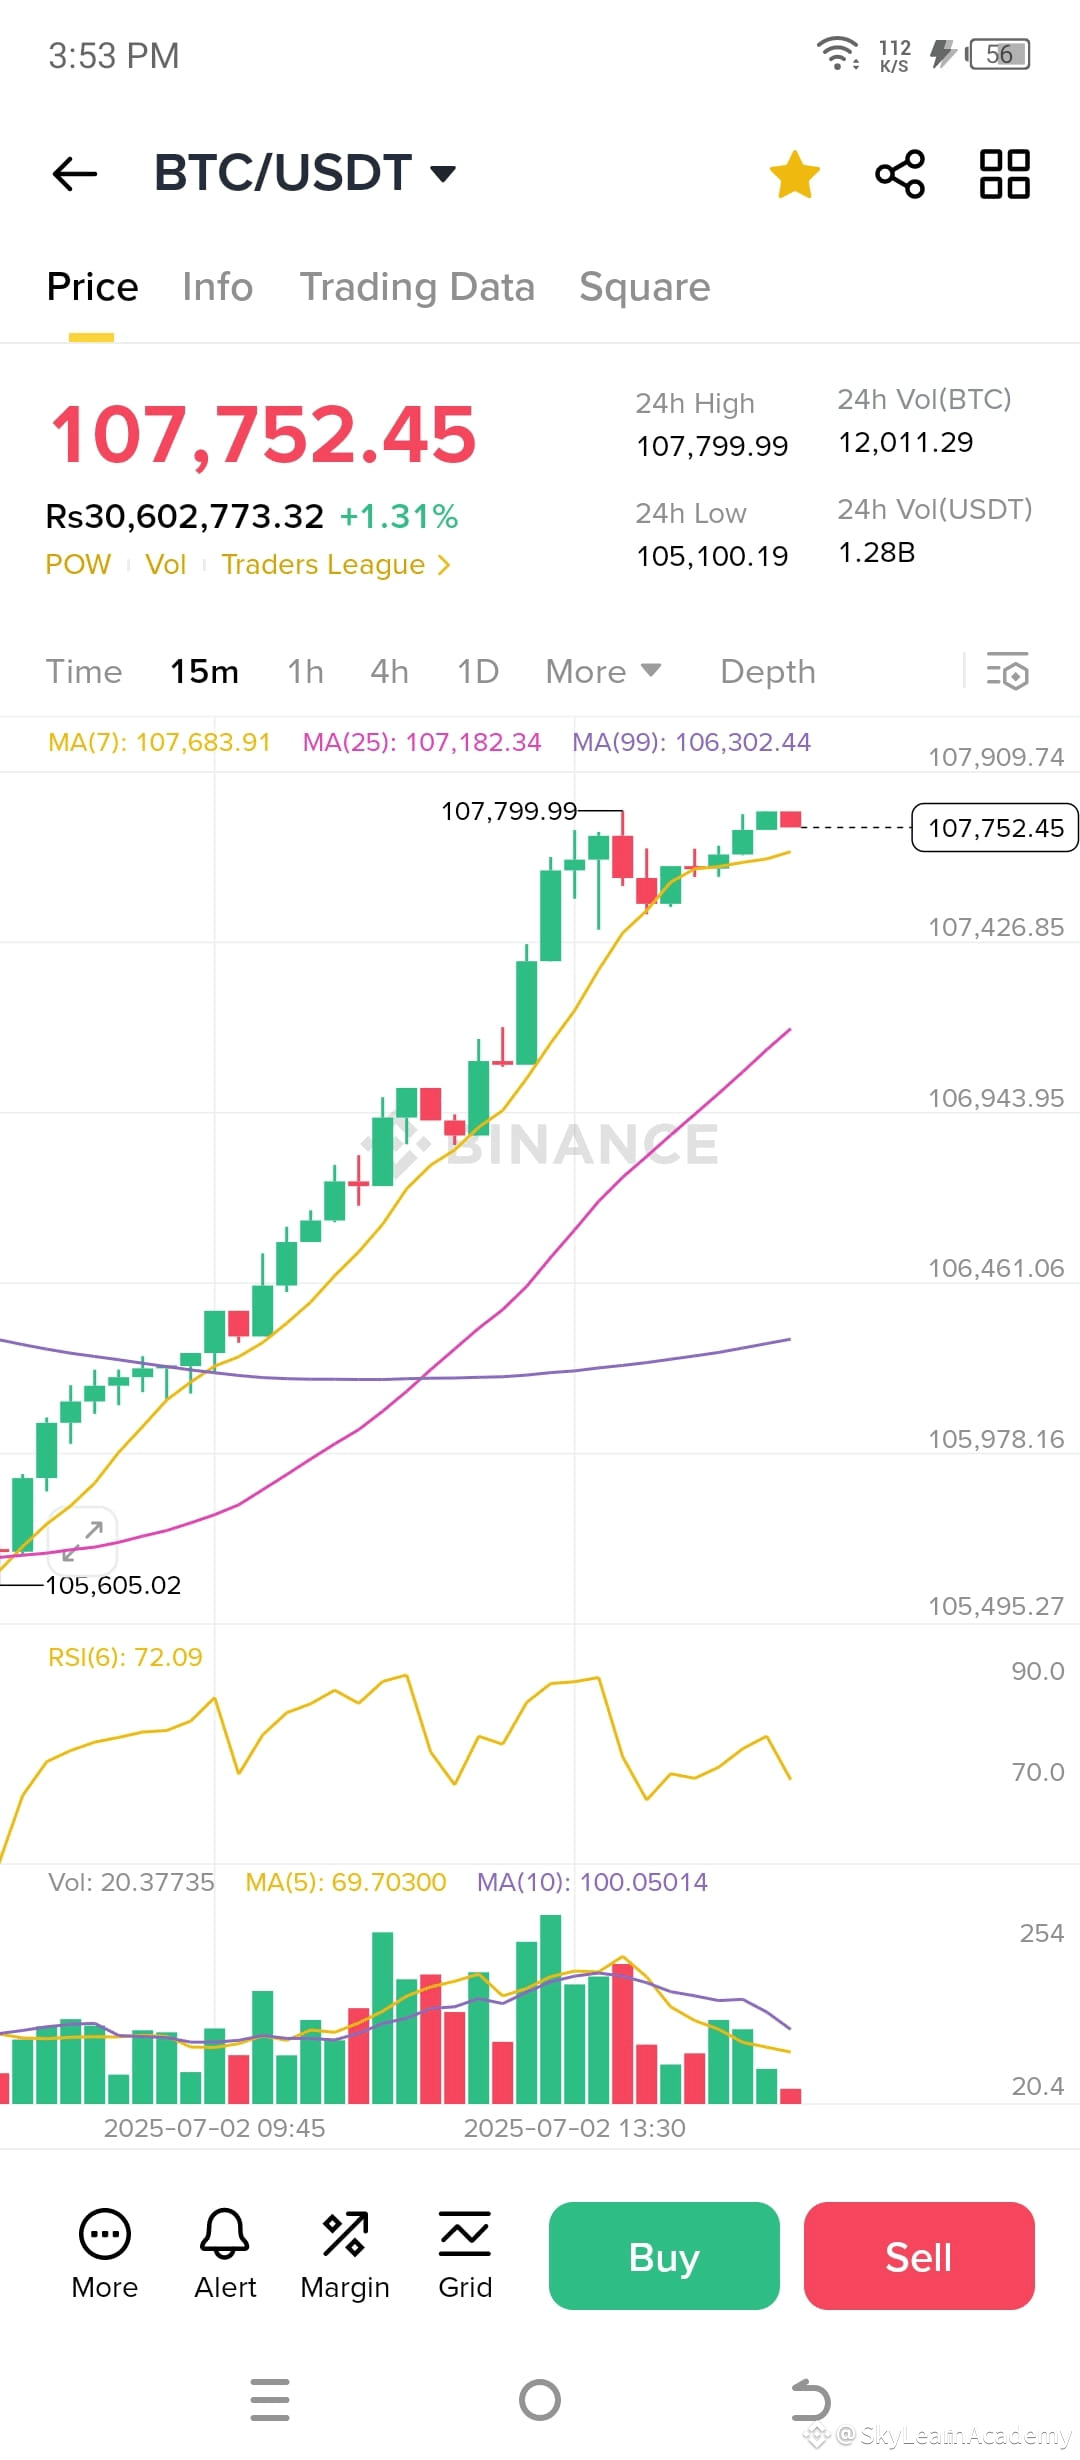Image resolution: width=1080 pixels, height=2460 pixels.
Task: Tap the WiFi status icon
Action: pos(837,53)
